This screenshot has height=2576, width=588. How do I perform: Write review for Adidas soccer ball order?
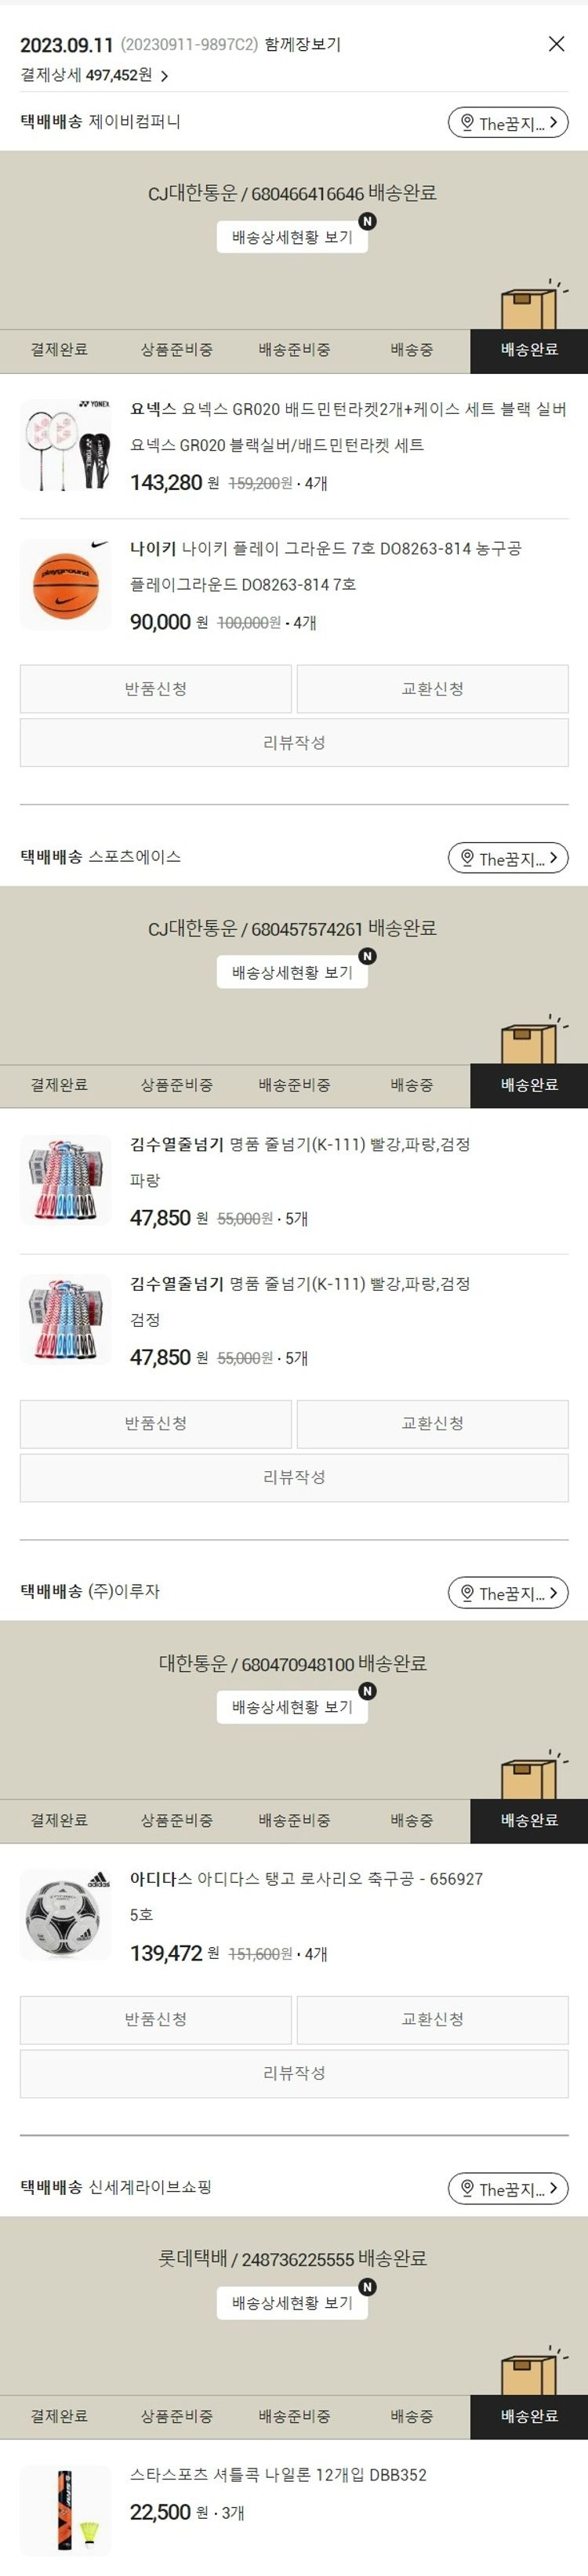[x=294, y=2073]
